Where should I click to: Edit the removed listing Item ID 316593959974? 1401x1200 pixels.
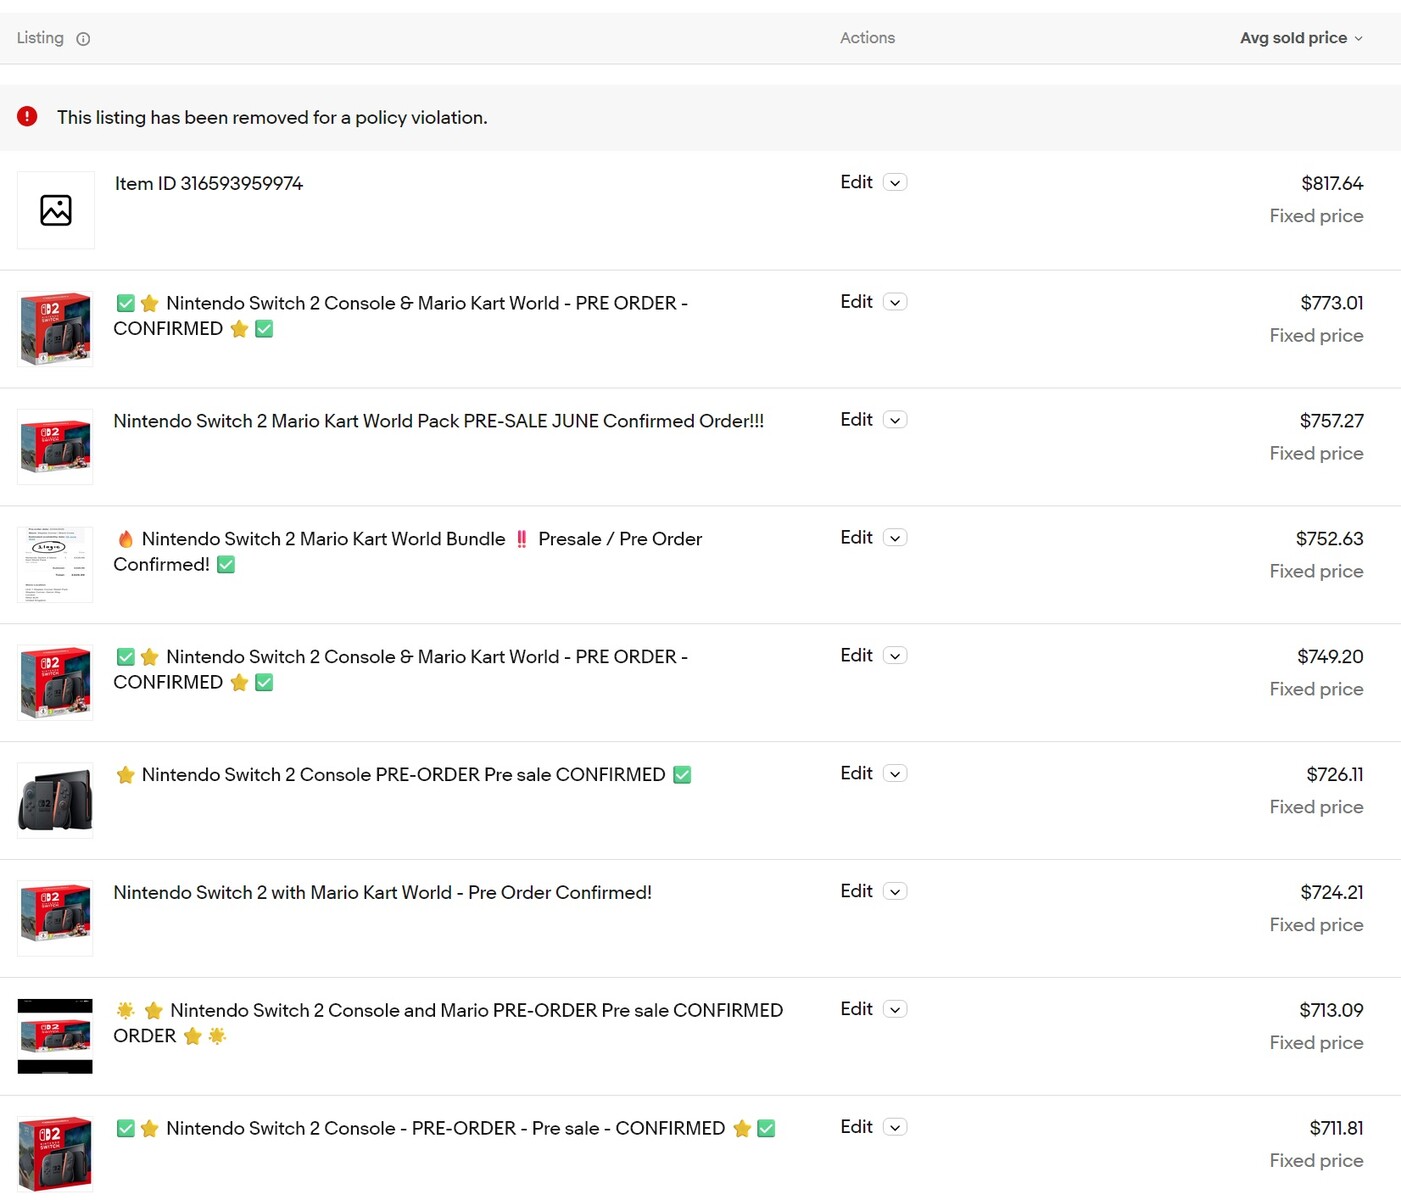pyautogui.click(x=856, y=182)
